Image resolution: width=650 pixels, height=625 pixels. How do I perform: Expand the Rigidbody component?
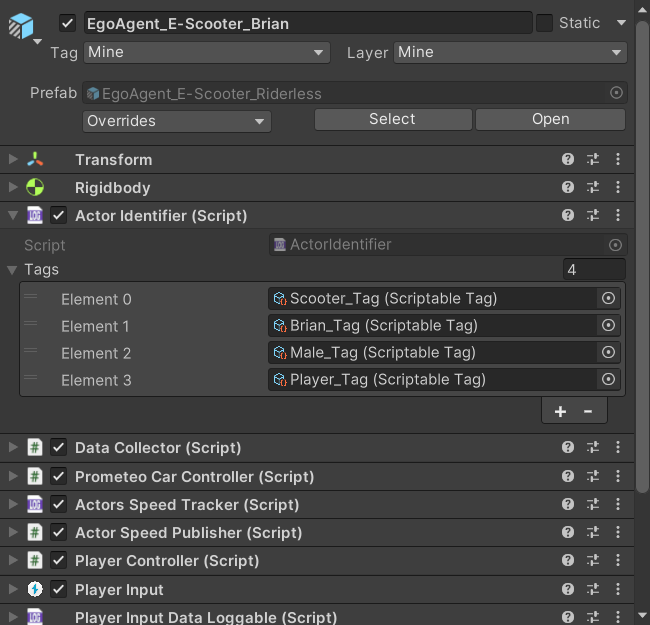point(13,187)
